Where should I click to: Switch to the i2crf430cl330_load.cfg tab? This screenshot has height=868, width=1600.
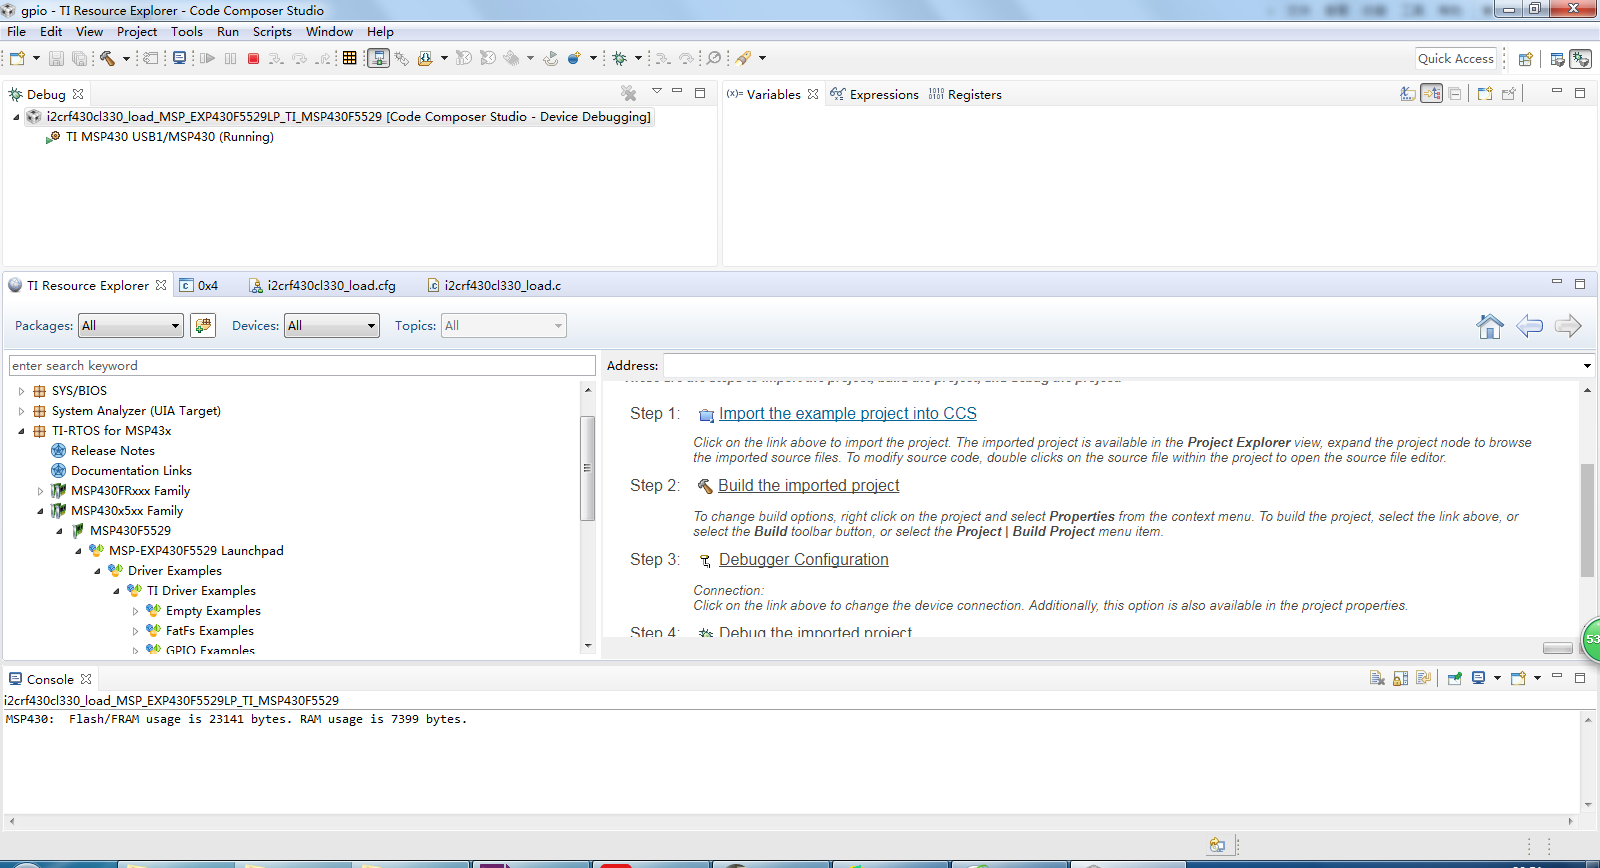pyautogui.click(x=322, y=286)
